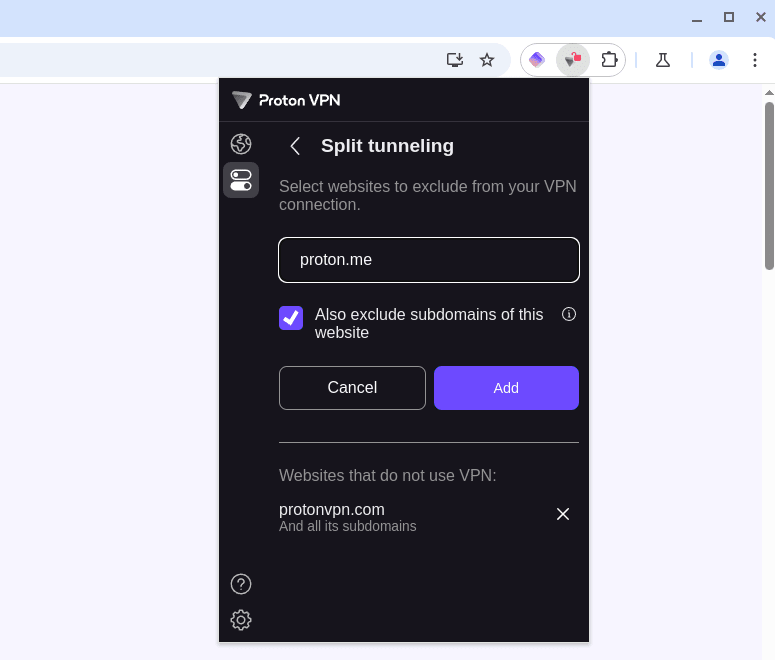Screen dimensions: 775x660
Task: Click the subdomains info icon
Action: [x=569, y=314]
